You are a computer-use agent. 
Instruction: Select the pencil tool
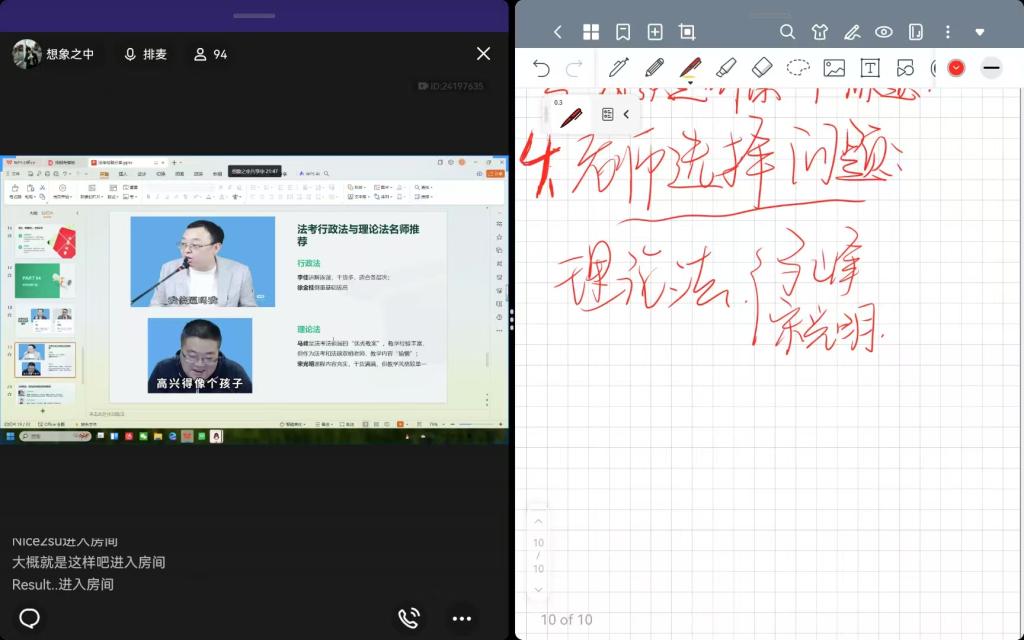click(654, 68)
